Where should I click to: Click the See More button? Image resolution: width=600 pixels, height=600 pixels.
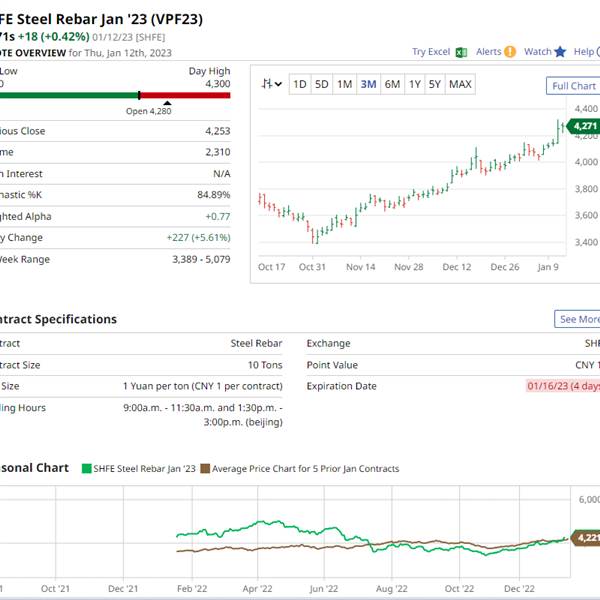coord(578,319)
